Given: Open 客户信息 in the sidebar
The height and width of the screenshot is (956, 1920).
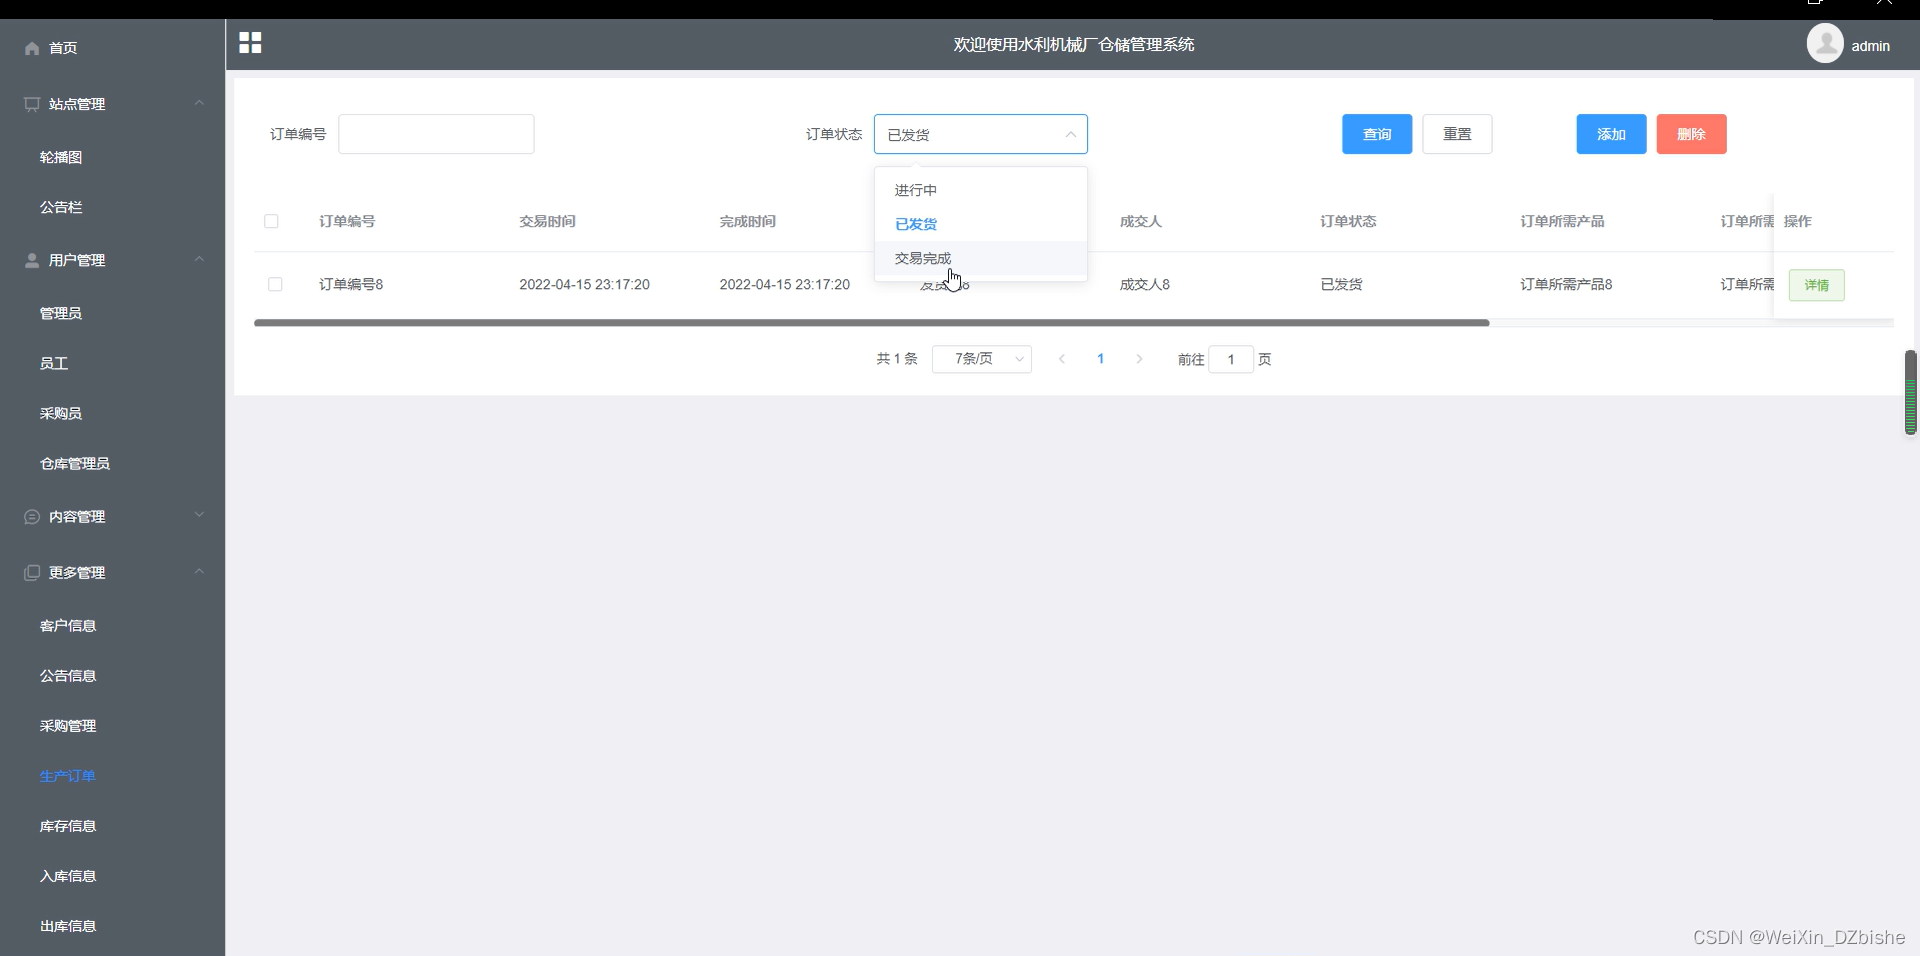Looking at the screenshot, I should click(x=68, y=626).
